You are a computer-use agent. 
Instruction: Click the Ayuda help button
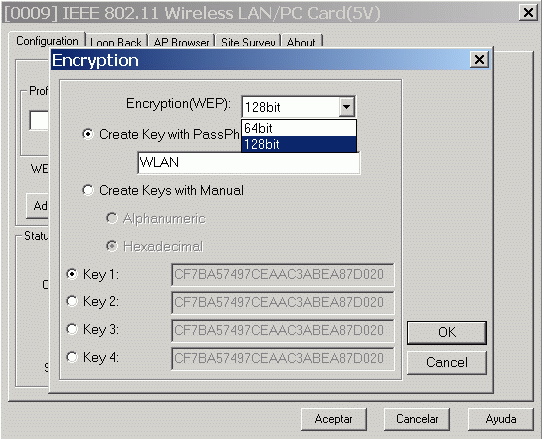point(501,419)
